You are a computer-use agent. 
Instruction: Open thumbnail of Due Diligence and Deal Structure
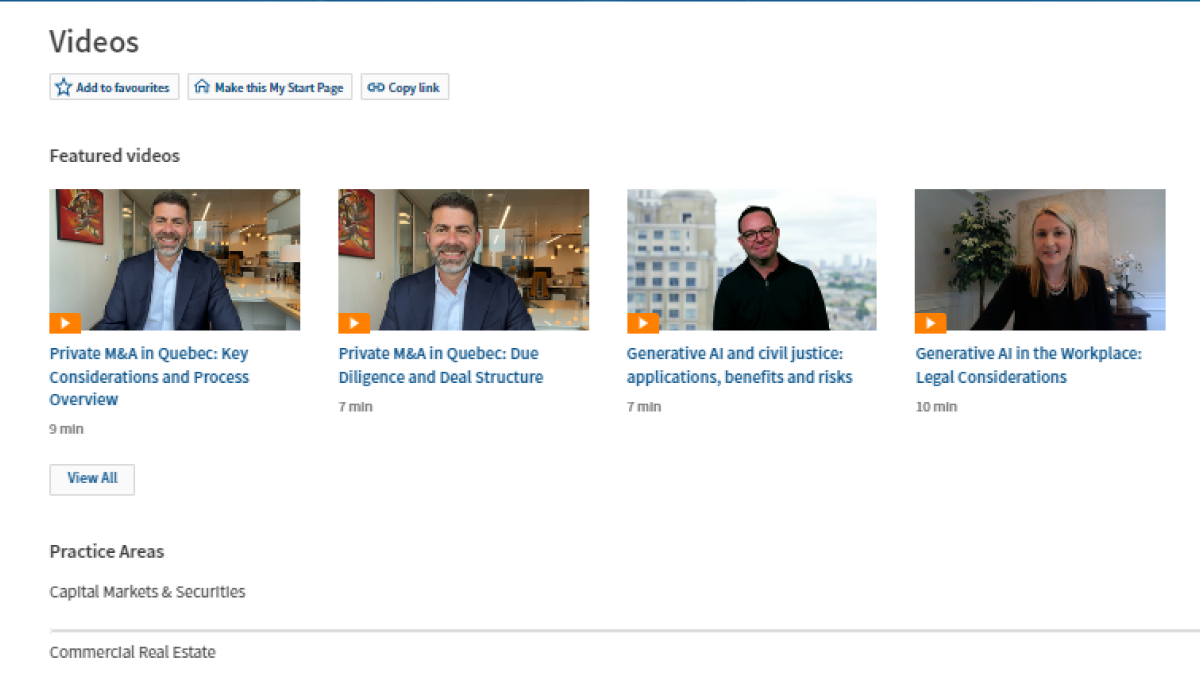pos(463,260)
